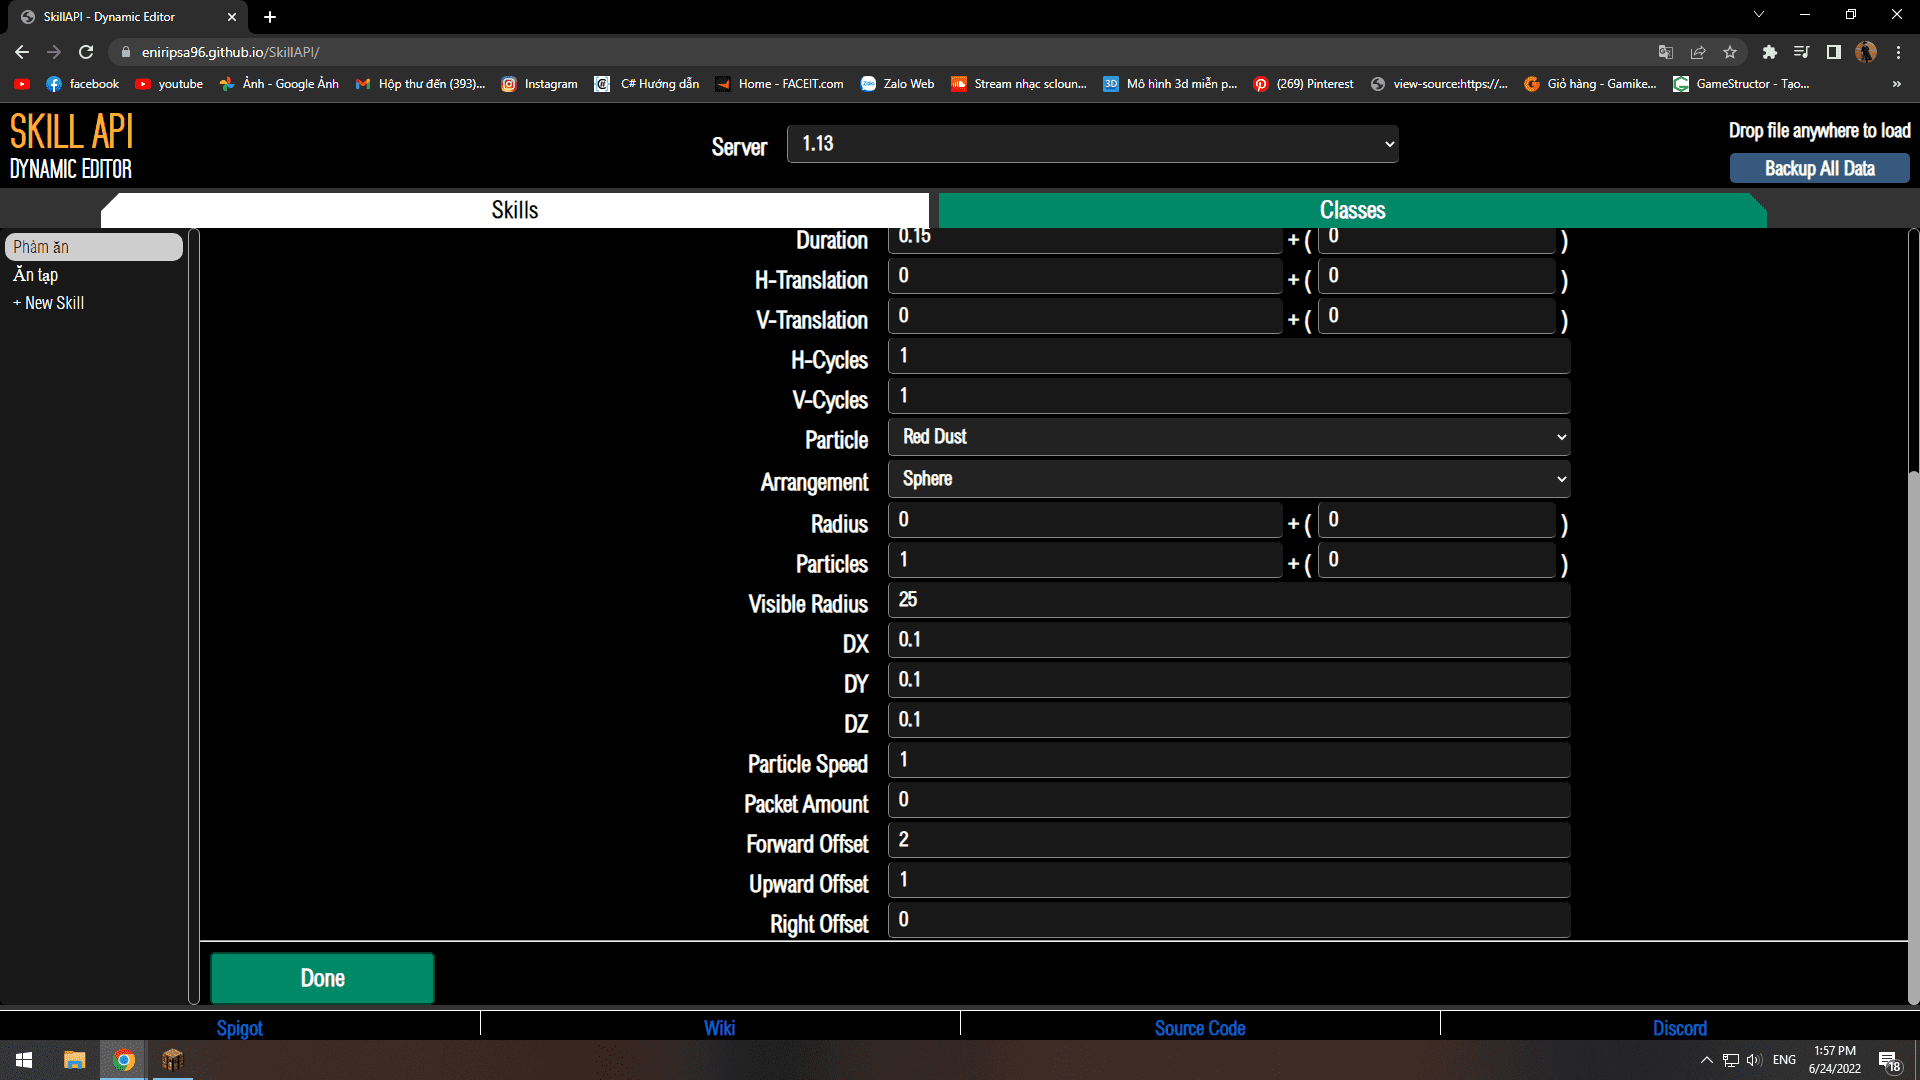Click the green Done button
1920x1080 pixels.
(x=322, y=977)
